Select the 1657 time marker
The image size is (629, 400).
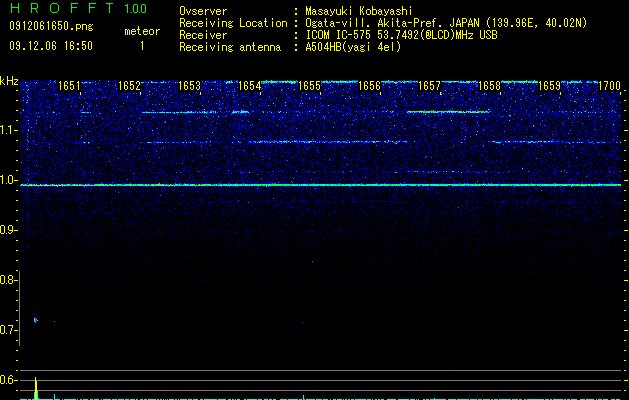pos(429,85)
